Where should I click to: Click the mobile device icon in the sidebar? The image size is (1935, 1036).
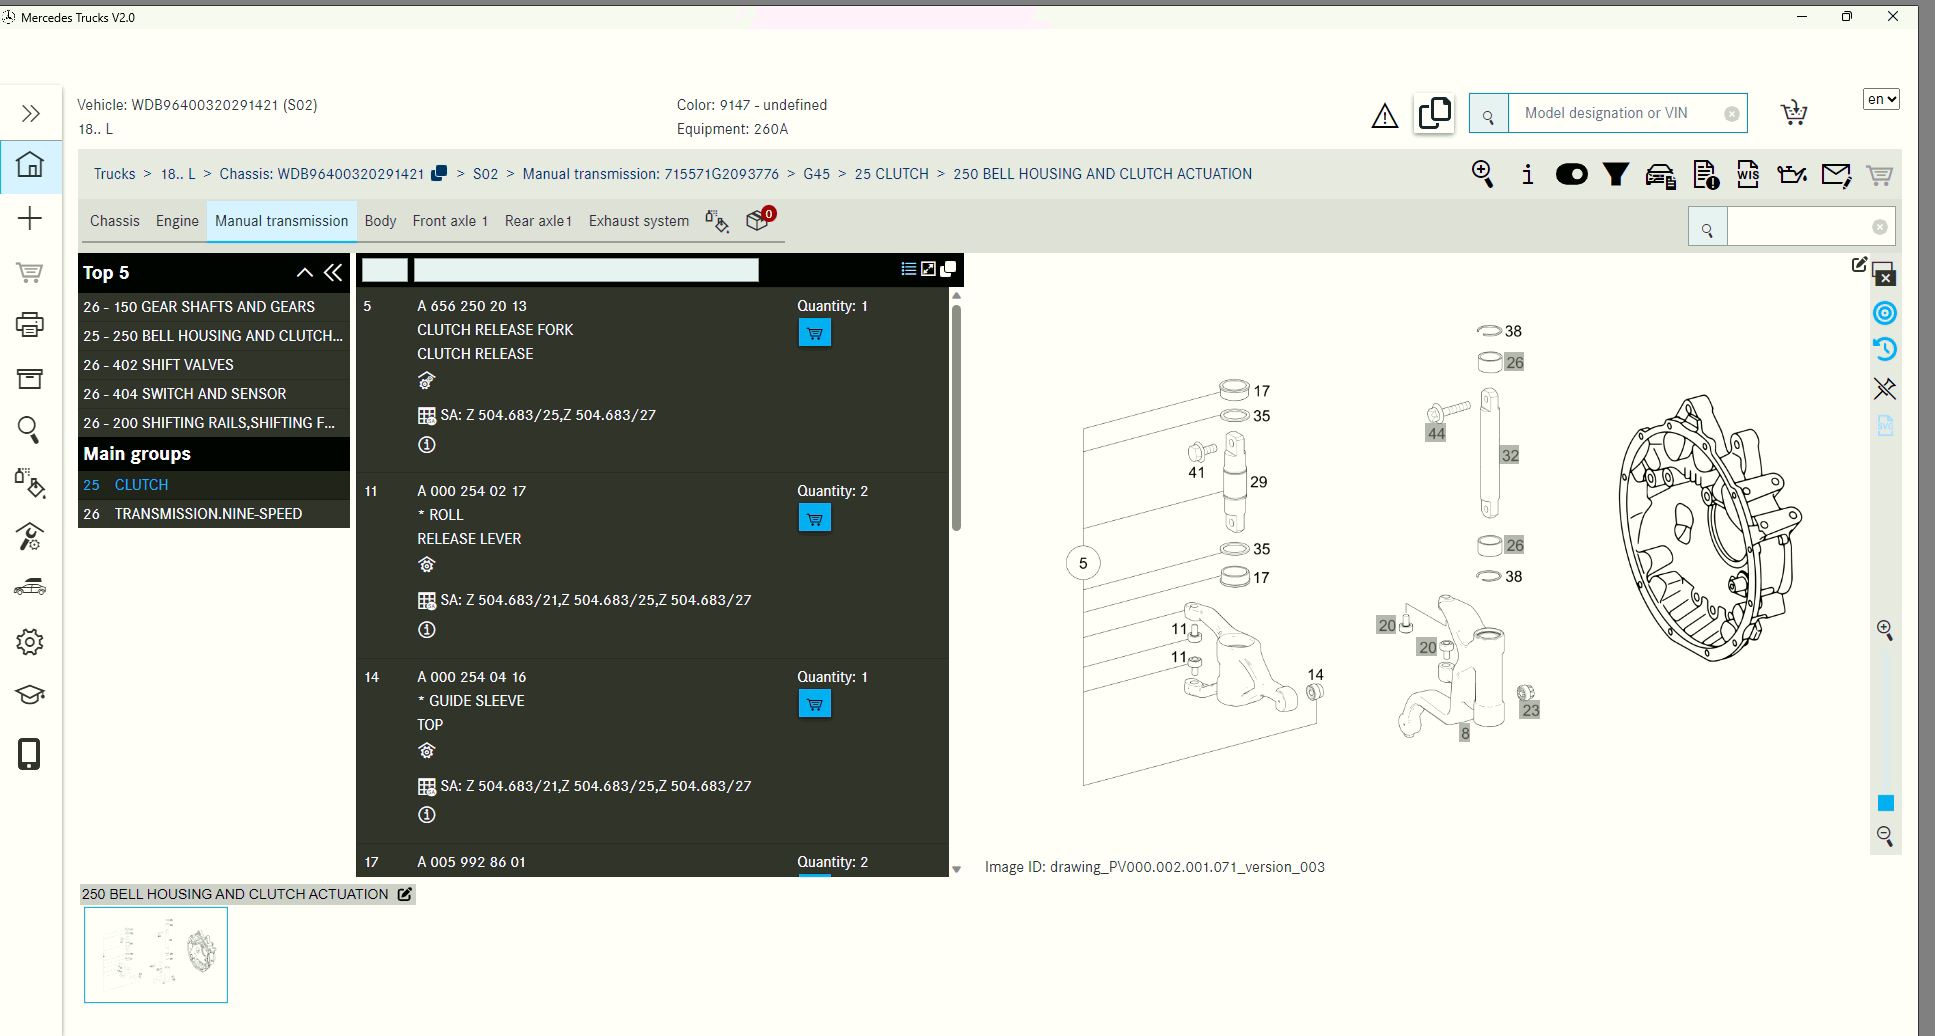coord(30,755)
